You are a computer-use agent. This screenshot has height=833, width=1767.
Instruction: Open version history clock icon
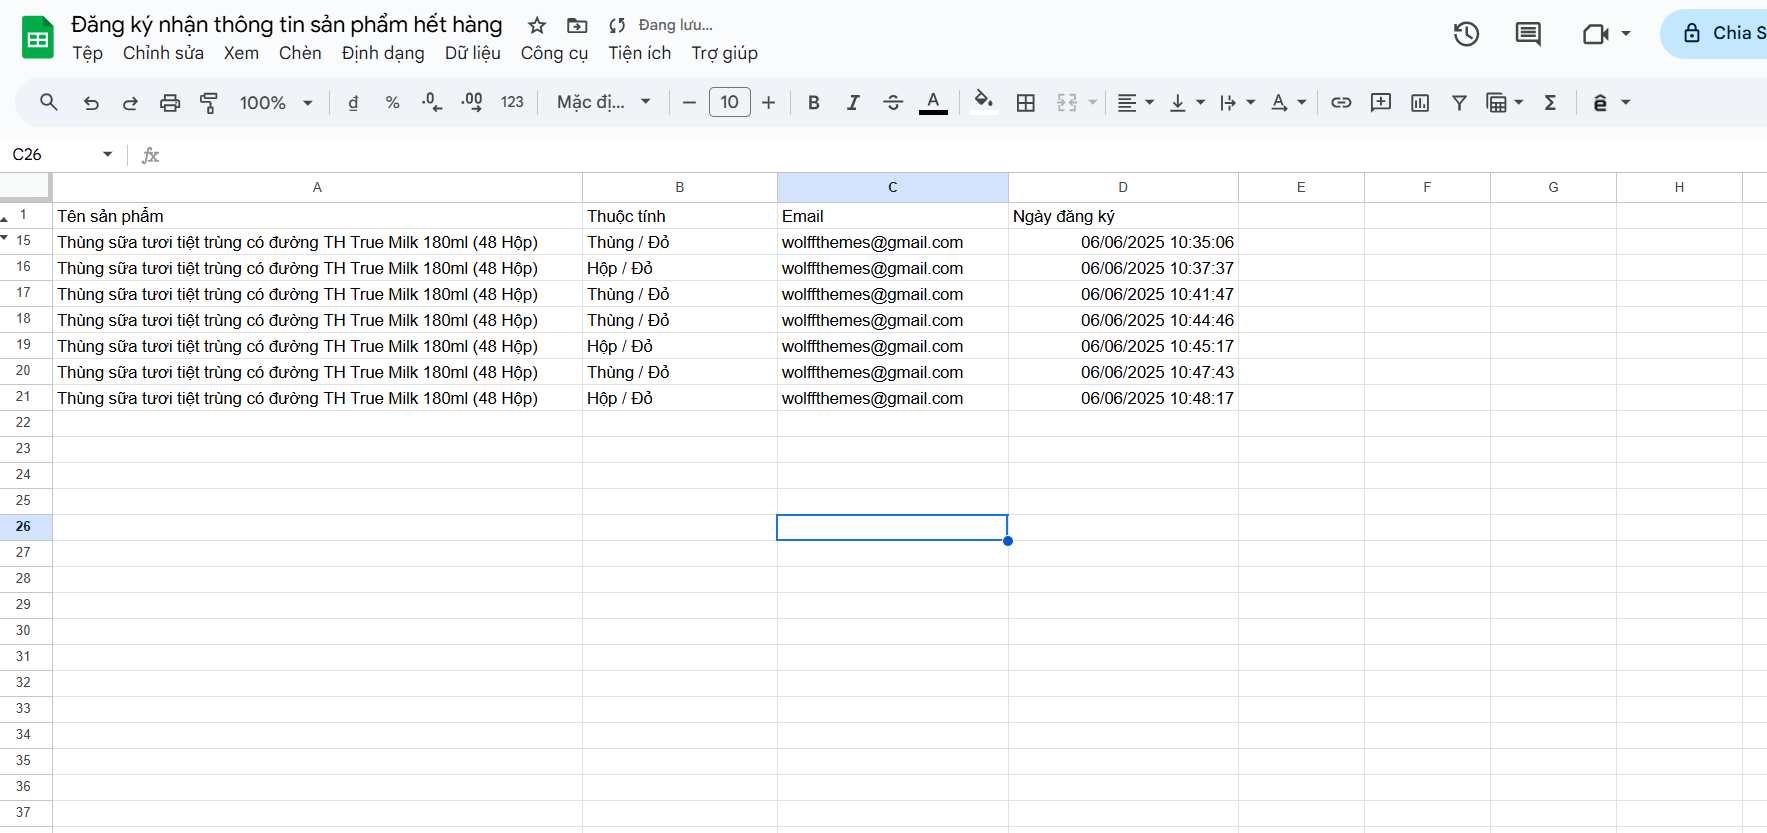coord(1466,34)
